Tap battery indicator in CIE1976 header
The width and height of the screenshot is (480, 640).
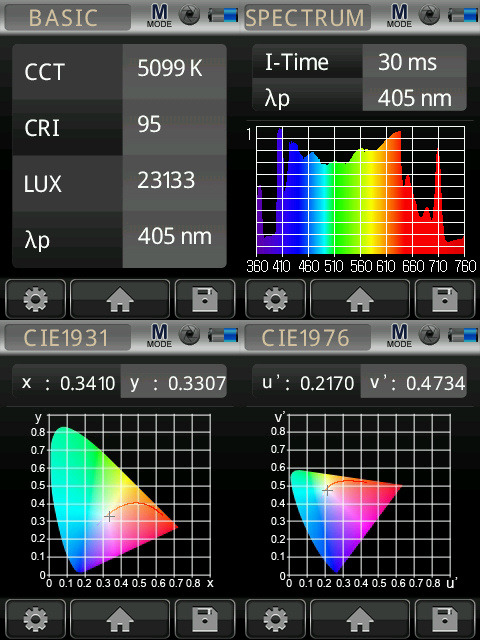point(463,335)
